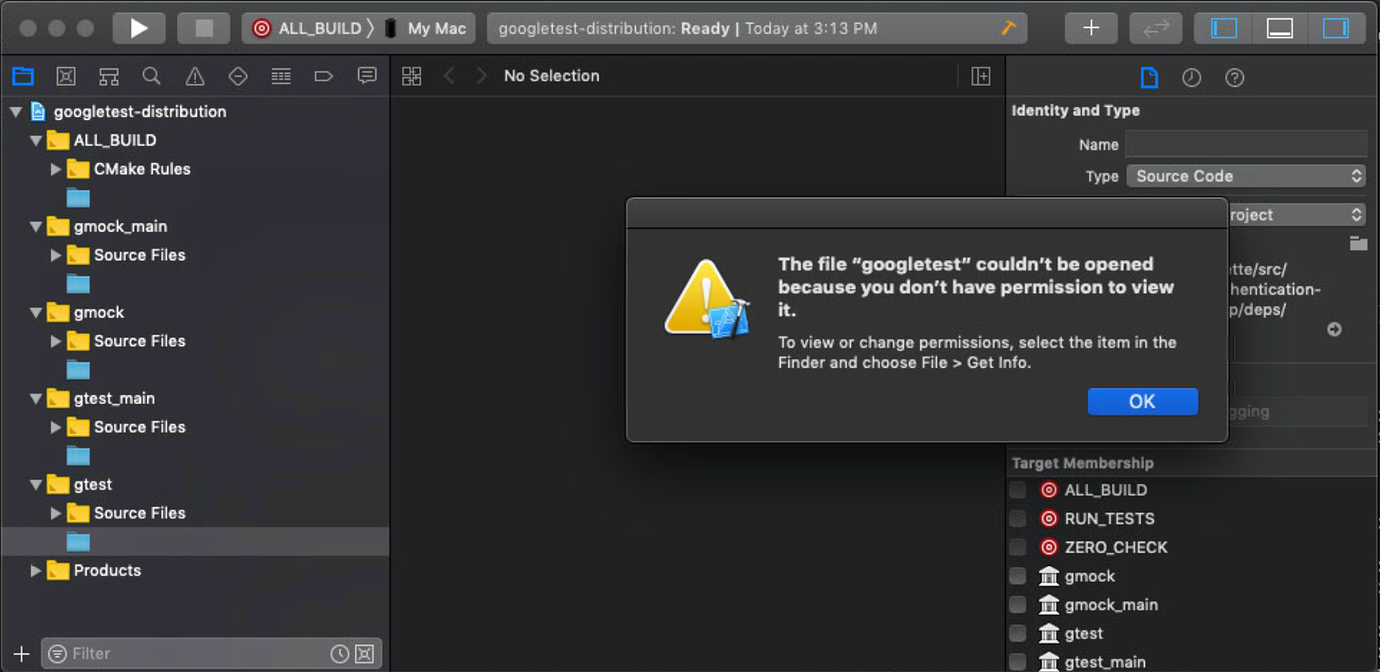The height and width of the screenshot is (672, 1380).
Task: Open the Find navigator magnifier
Action: tap(151, 76)
